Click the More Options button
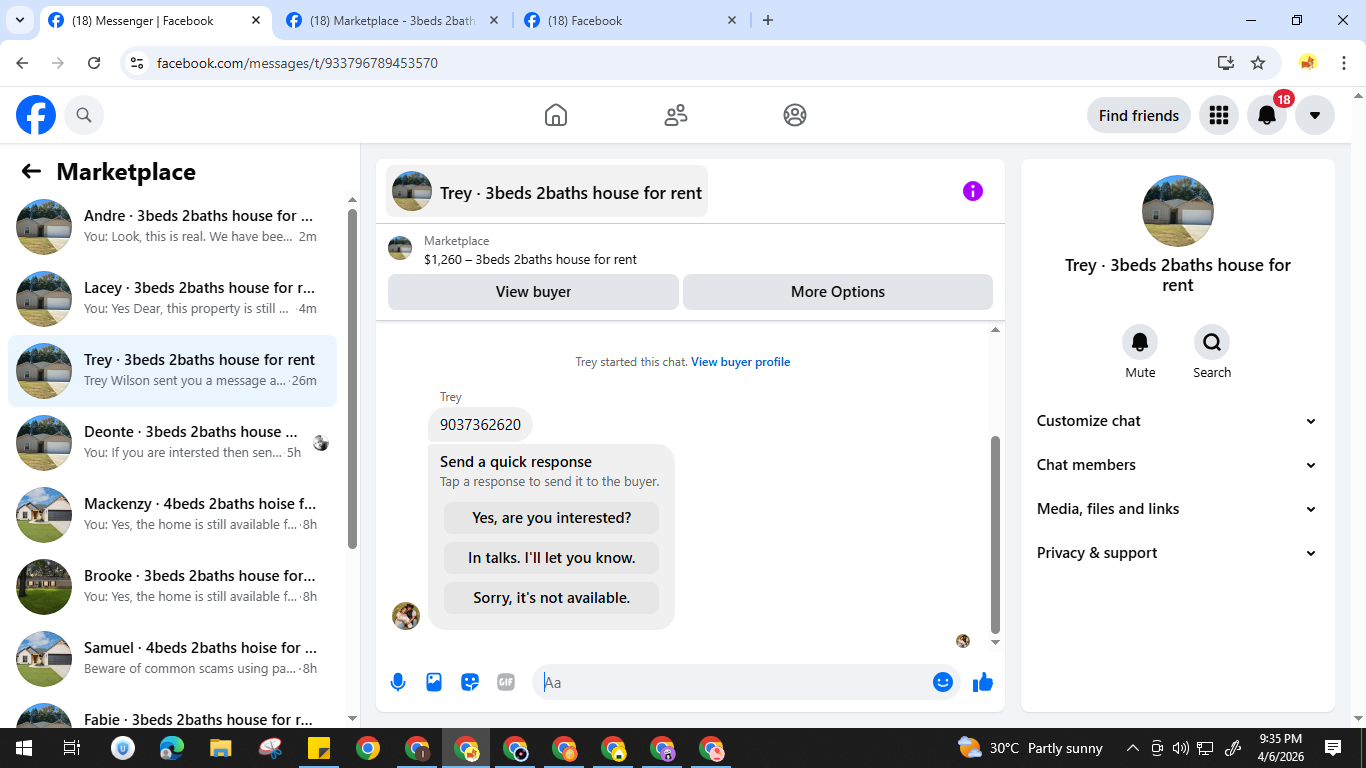 pos(838,292)
